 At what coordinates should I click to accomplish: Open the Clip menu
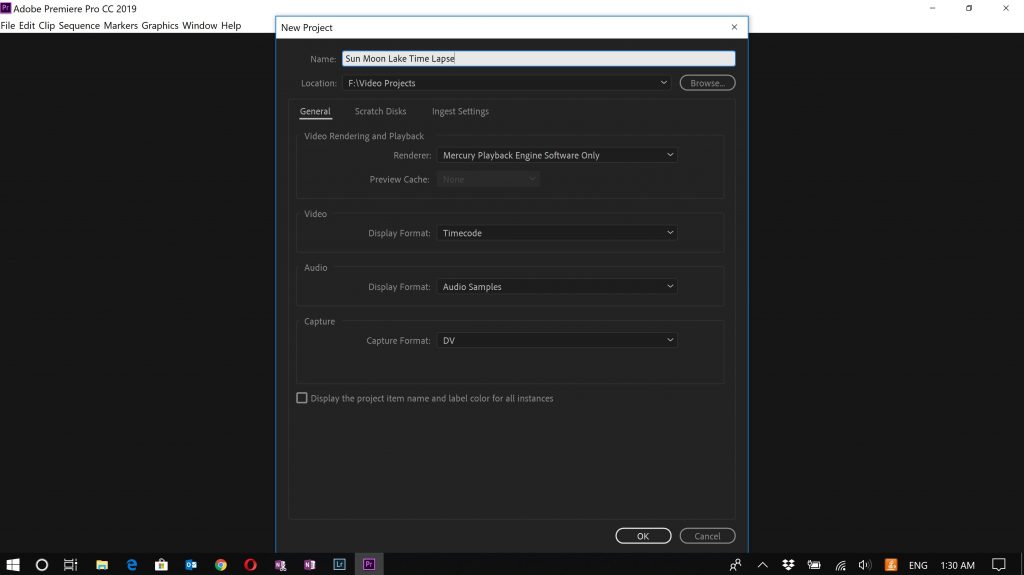click(46, 25)
